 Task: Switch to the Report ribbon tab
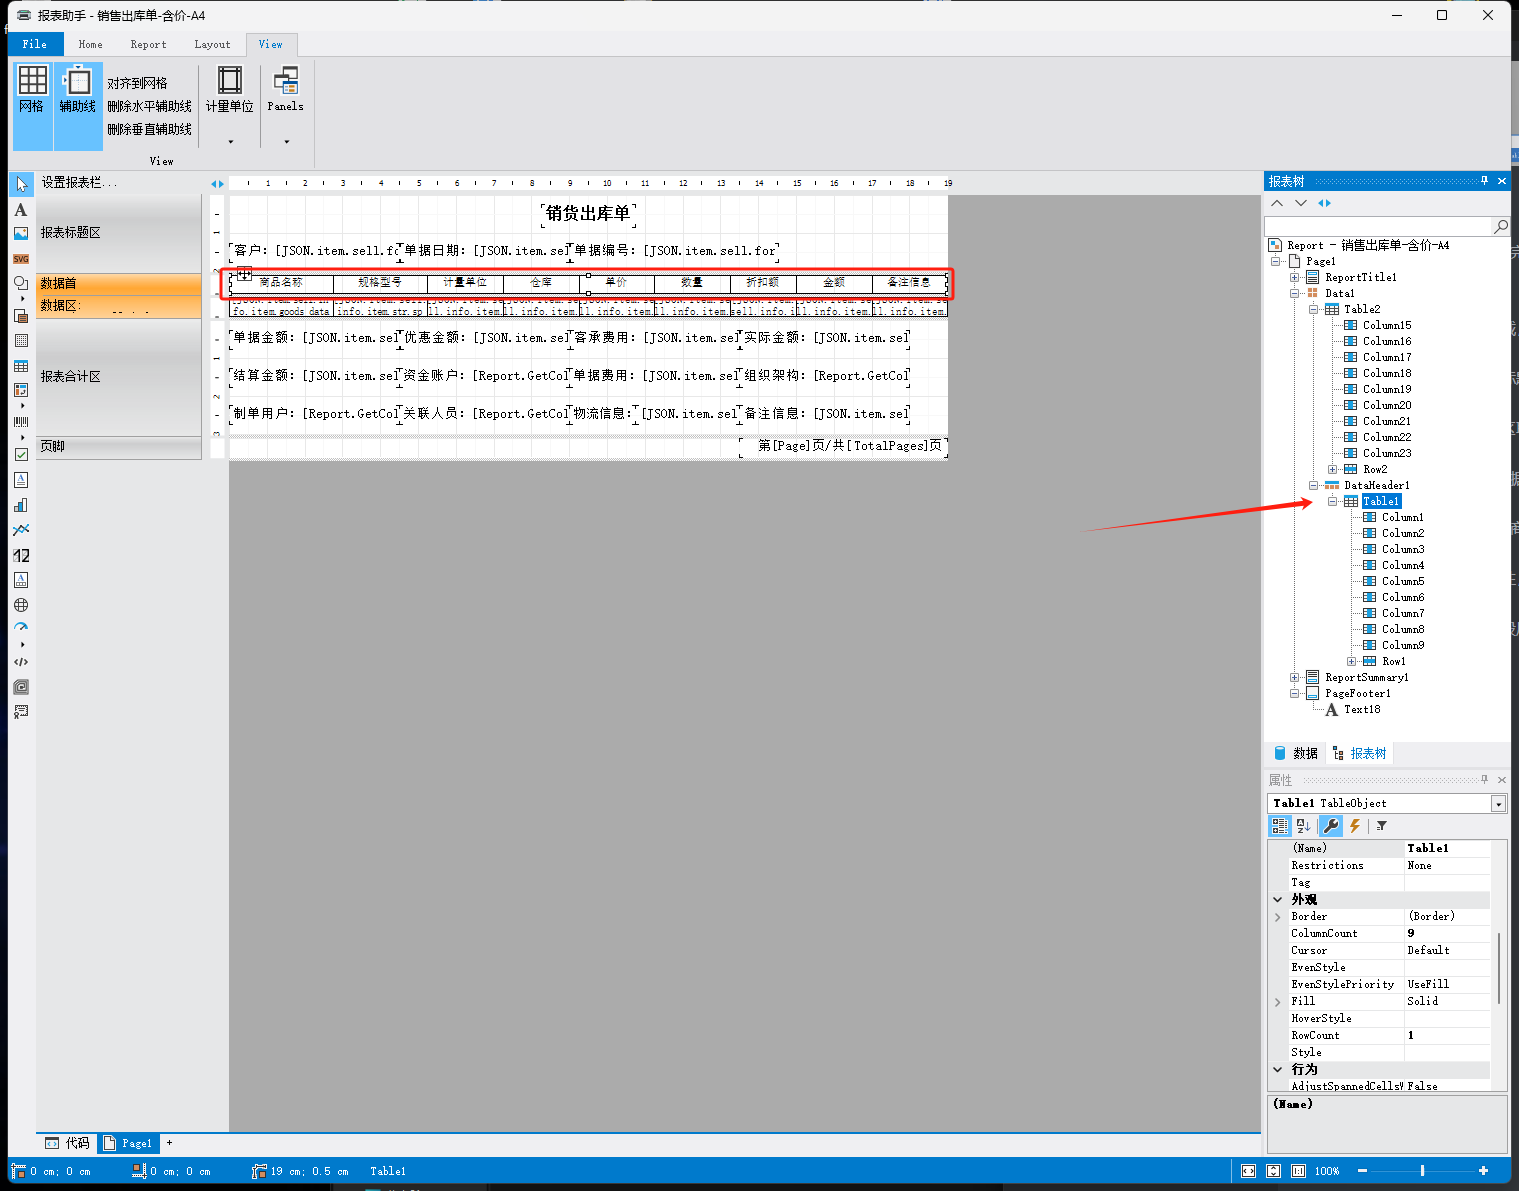[148, 44]
